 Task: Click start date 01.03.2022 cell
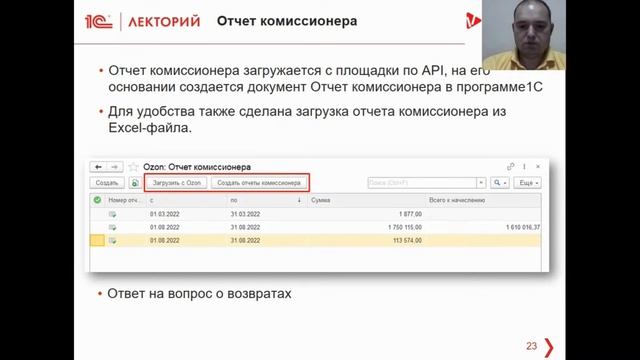[x=164, y=214]
